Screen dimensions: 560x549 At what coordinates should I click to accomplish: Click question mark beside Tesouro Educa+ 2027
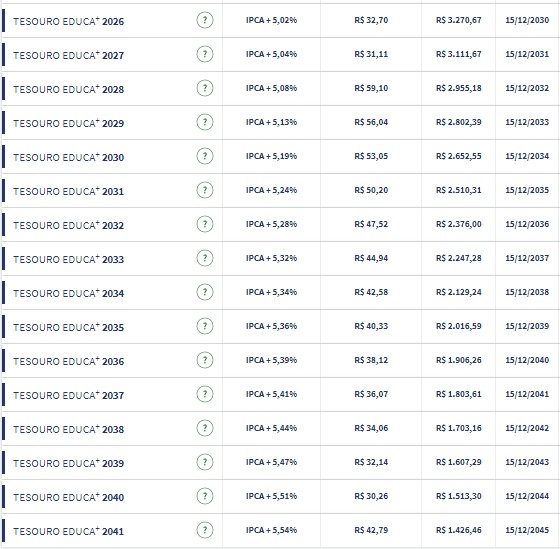pos(205,54)
